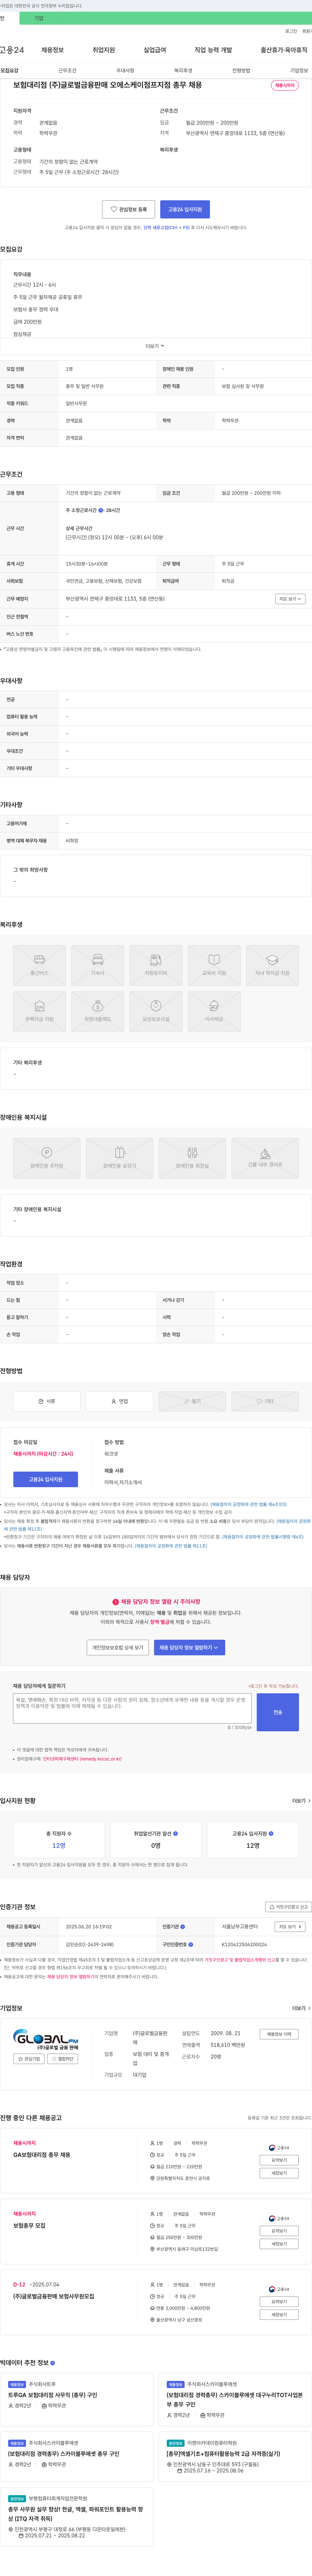Screen dimensions: 312x2576
Task: Click the 장애인용 승강기 icon
Action: click(119, 1158)
